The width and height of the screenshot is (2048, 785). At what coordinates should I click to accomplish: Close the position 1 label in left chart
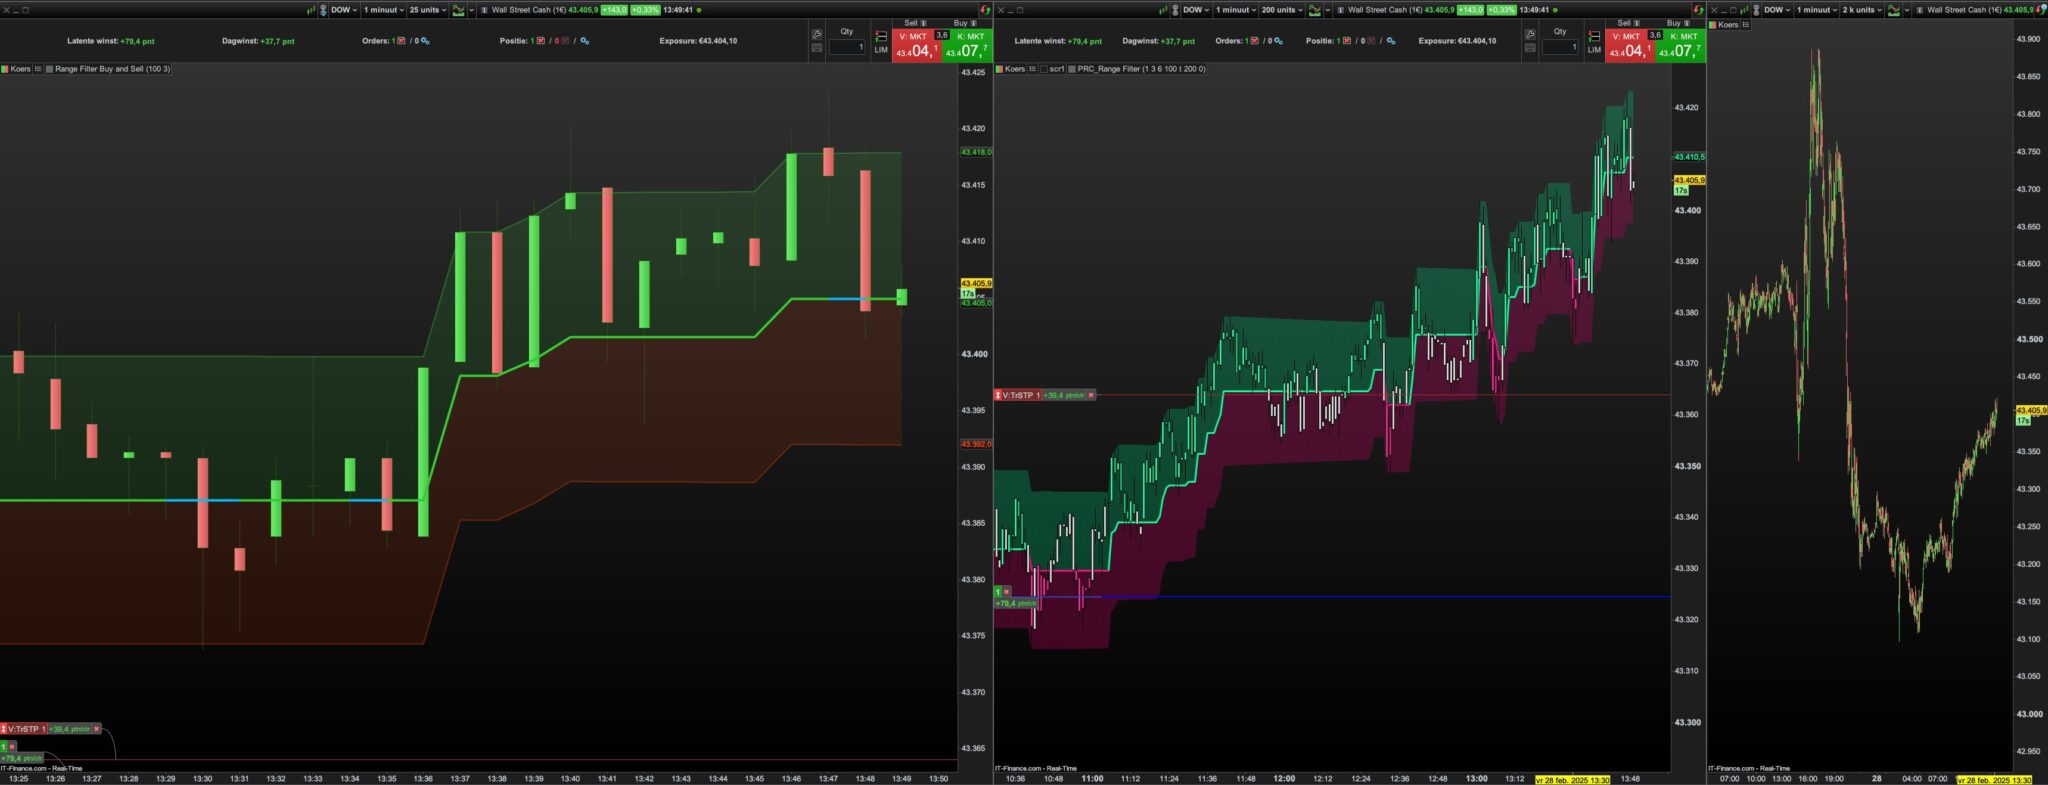12,746
